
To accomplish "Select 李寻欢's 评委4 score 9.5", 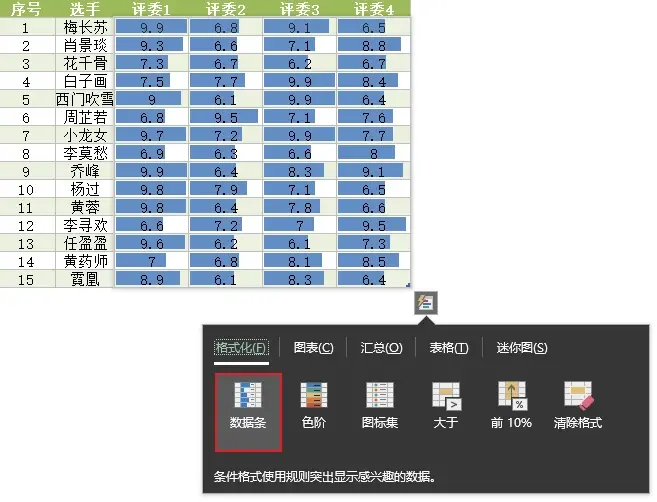I will [374, 225].
